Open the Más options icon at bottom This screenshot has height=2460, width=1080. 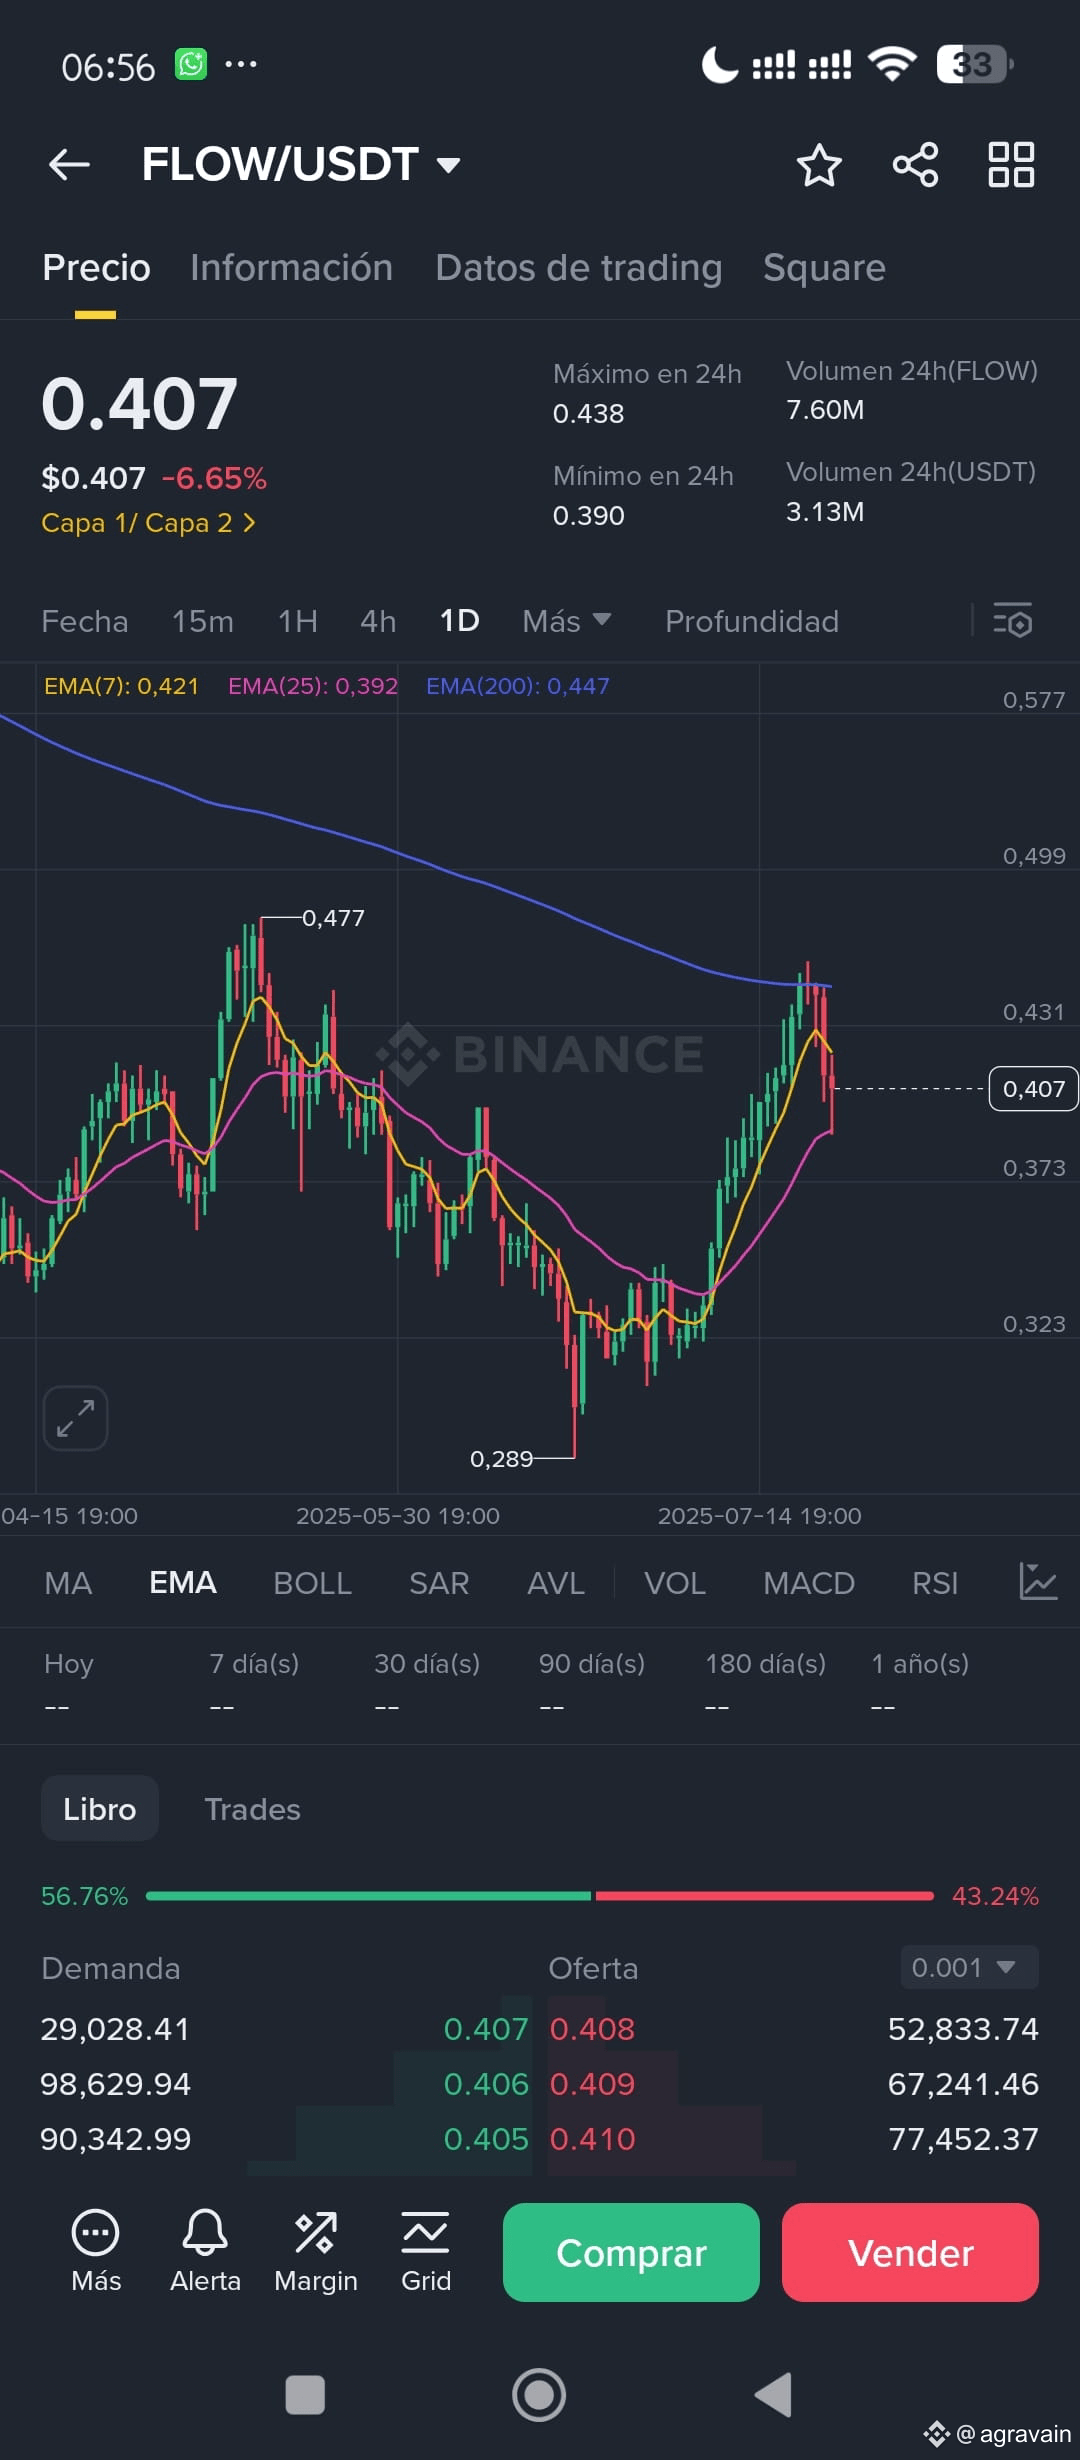click(96, 2252)
